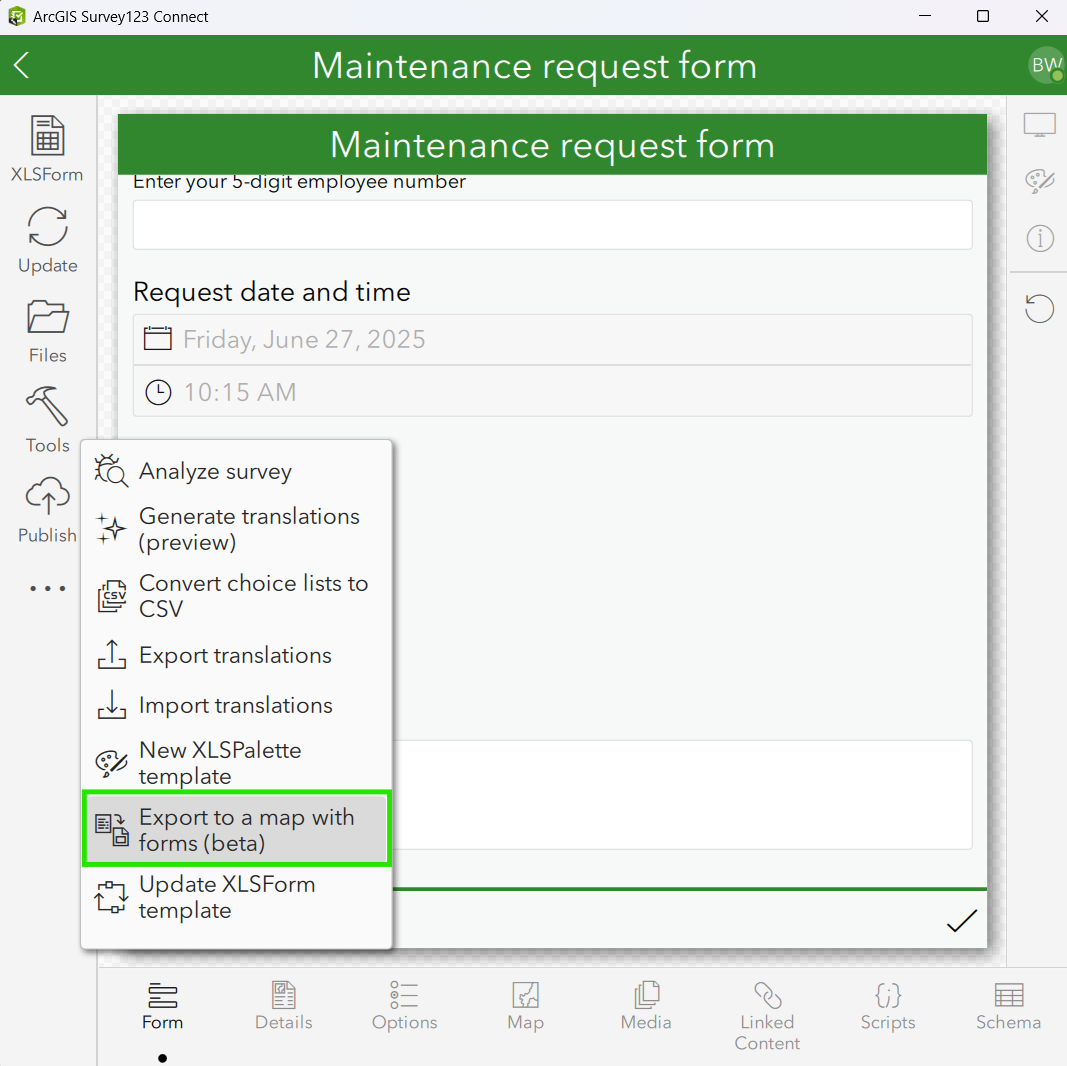
Task: Open the XLSForm spreadsheet
Action: 47,149
